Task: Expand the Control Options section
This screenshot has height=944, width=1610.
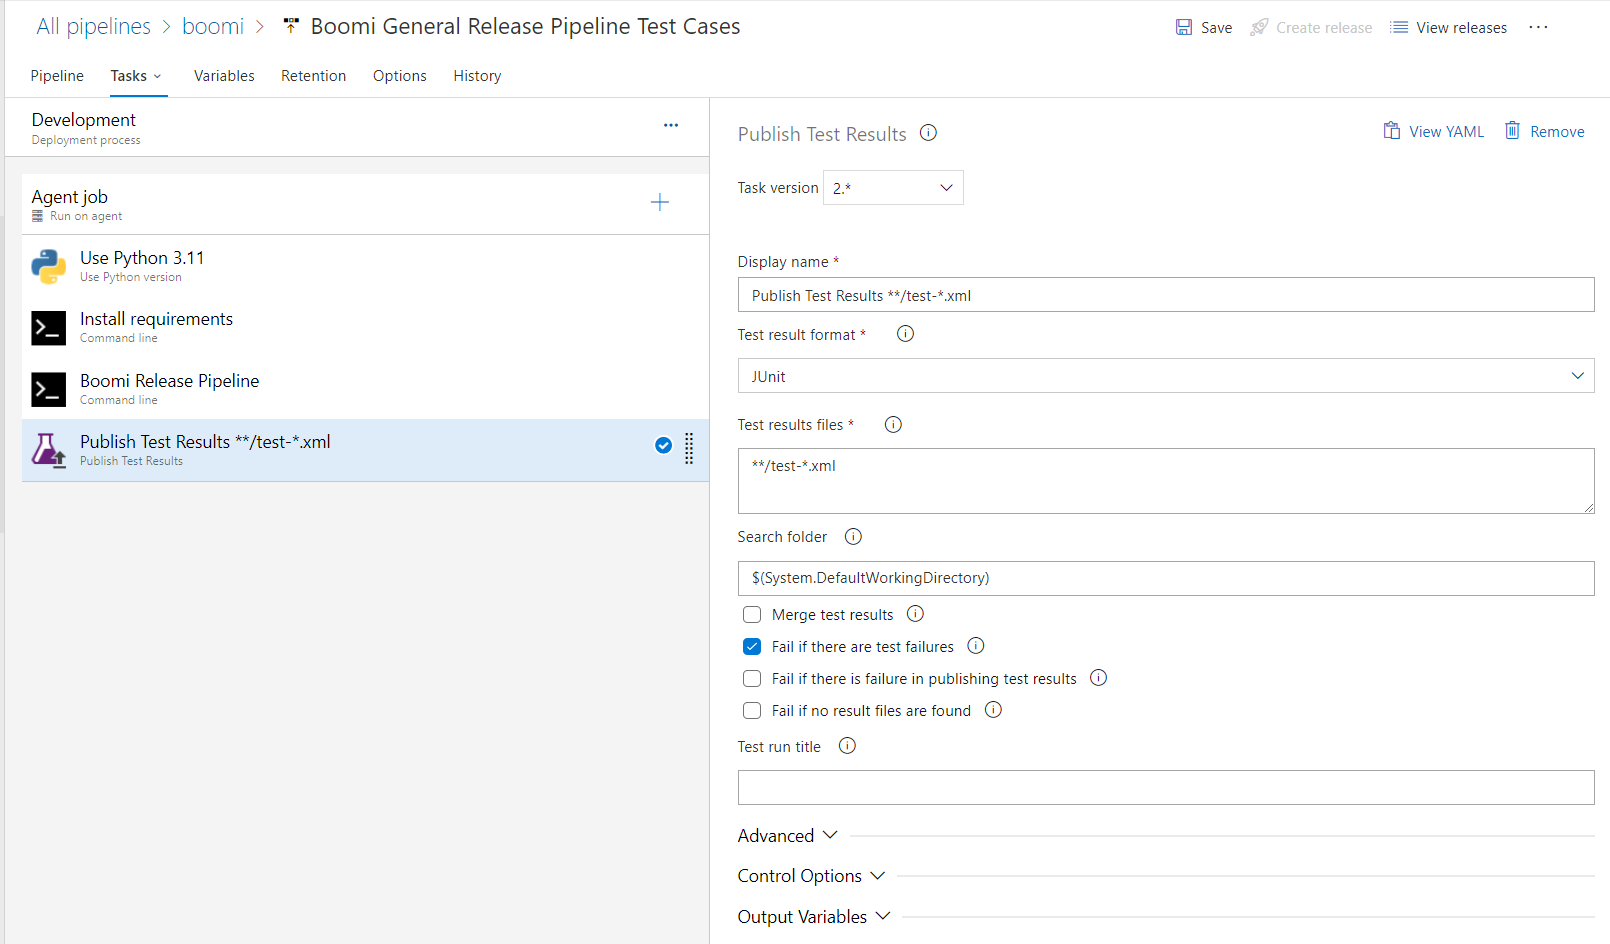Action: tap(811, 876)
